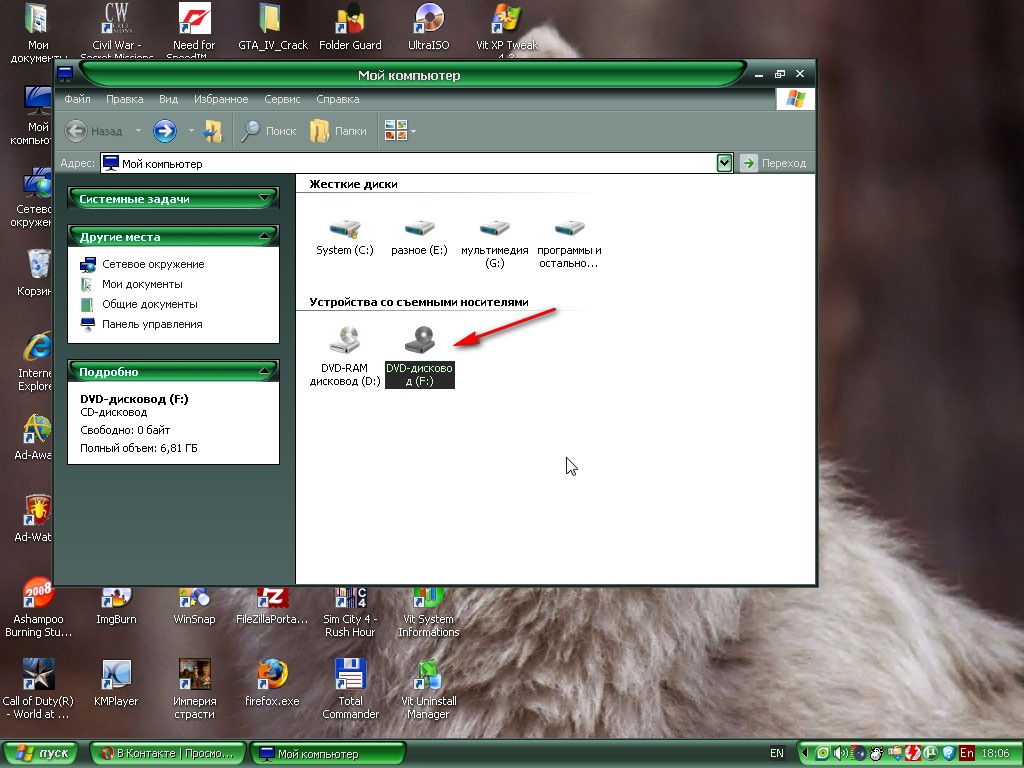Open the Views icon menu

pyautogui.click(x=400, y=131)
